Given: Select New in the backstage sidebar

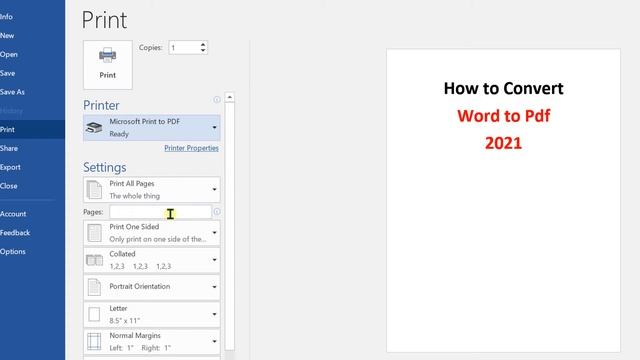Looking at the screenshot, I should tap(7, 36).
